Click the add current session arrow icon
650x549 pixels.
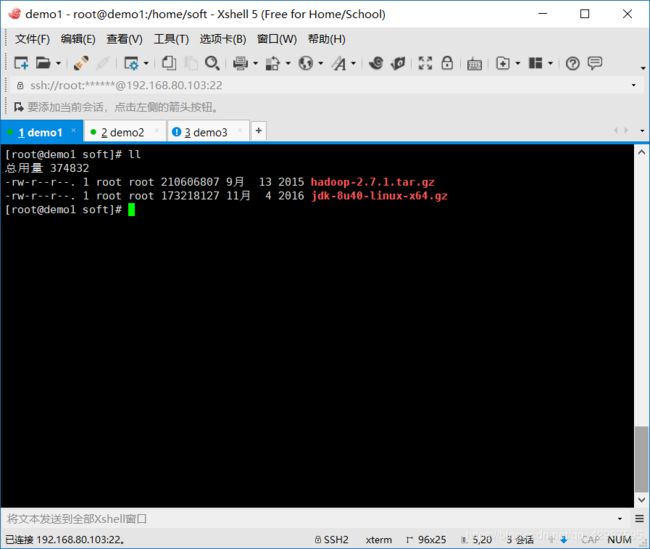pyautogui.click(x=18, y=107)
